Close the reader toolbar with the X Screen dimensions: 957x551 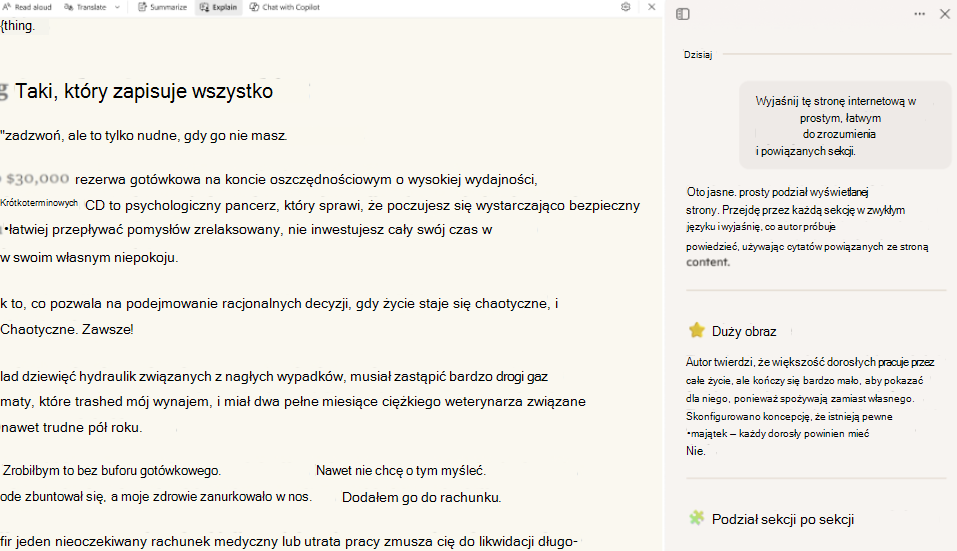pyautogui.click(x=651, y=7)
